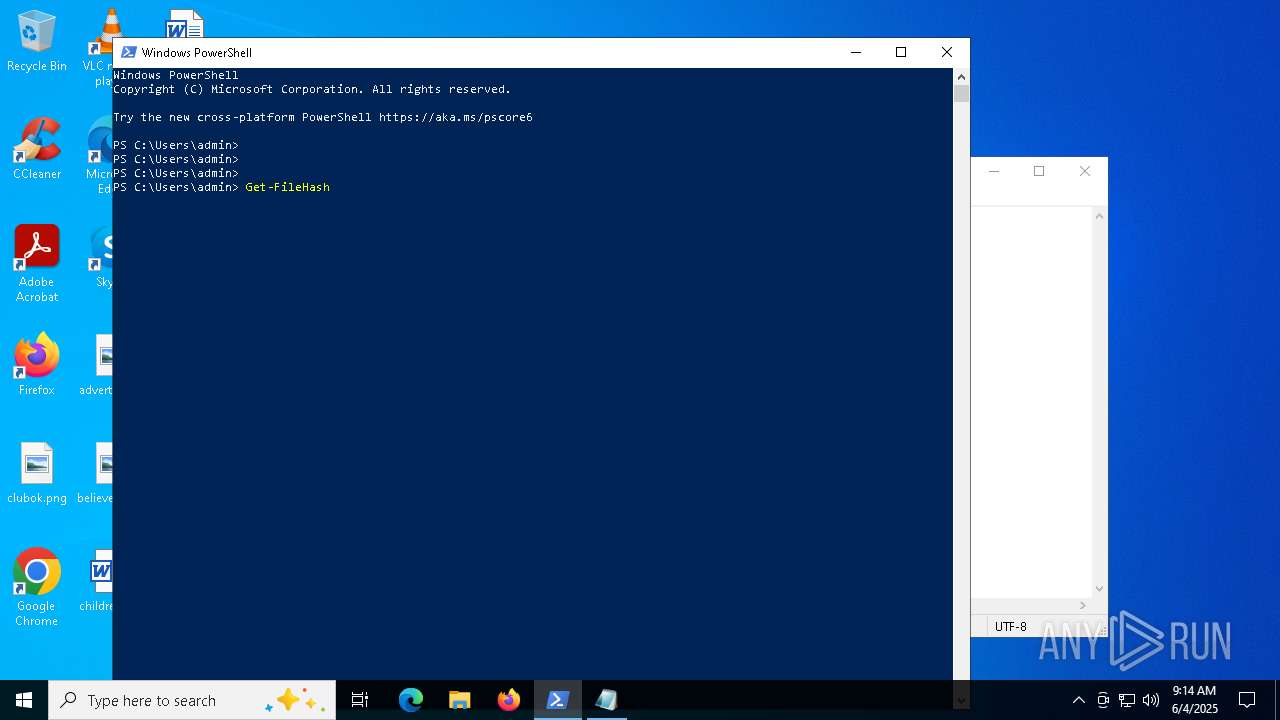Image resolution: width=1280 pixels, height=720 pixels.
Task: Maximize the background Notepad window
Action: [1039, 171]
